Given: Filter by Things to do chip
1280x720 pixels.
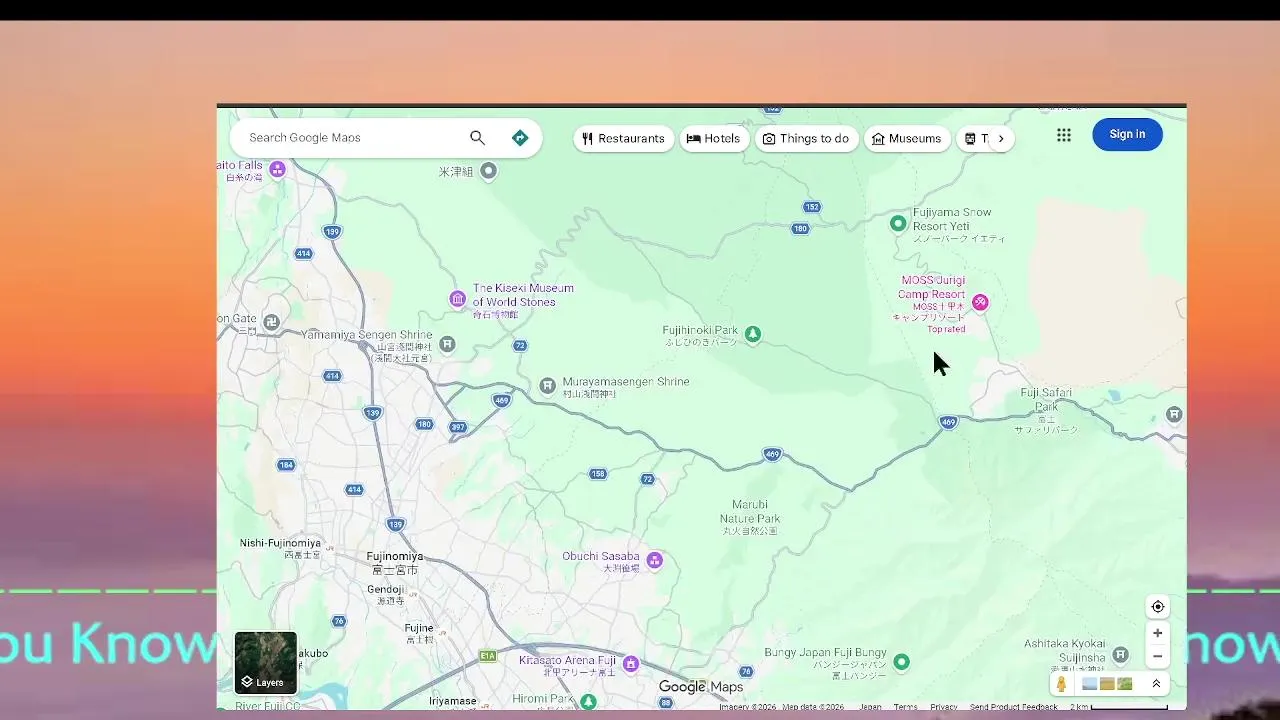Looking at the screenshot, I should point(805,139).
